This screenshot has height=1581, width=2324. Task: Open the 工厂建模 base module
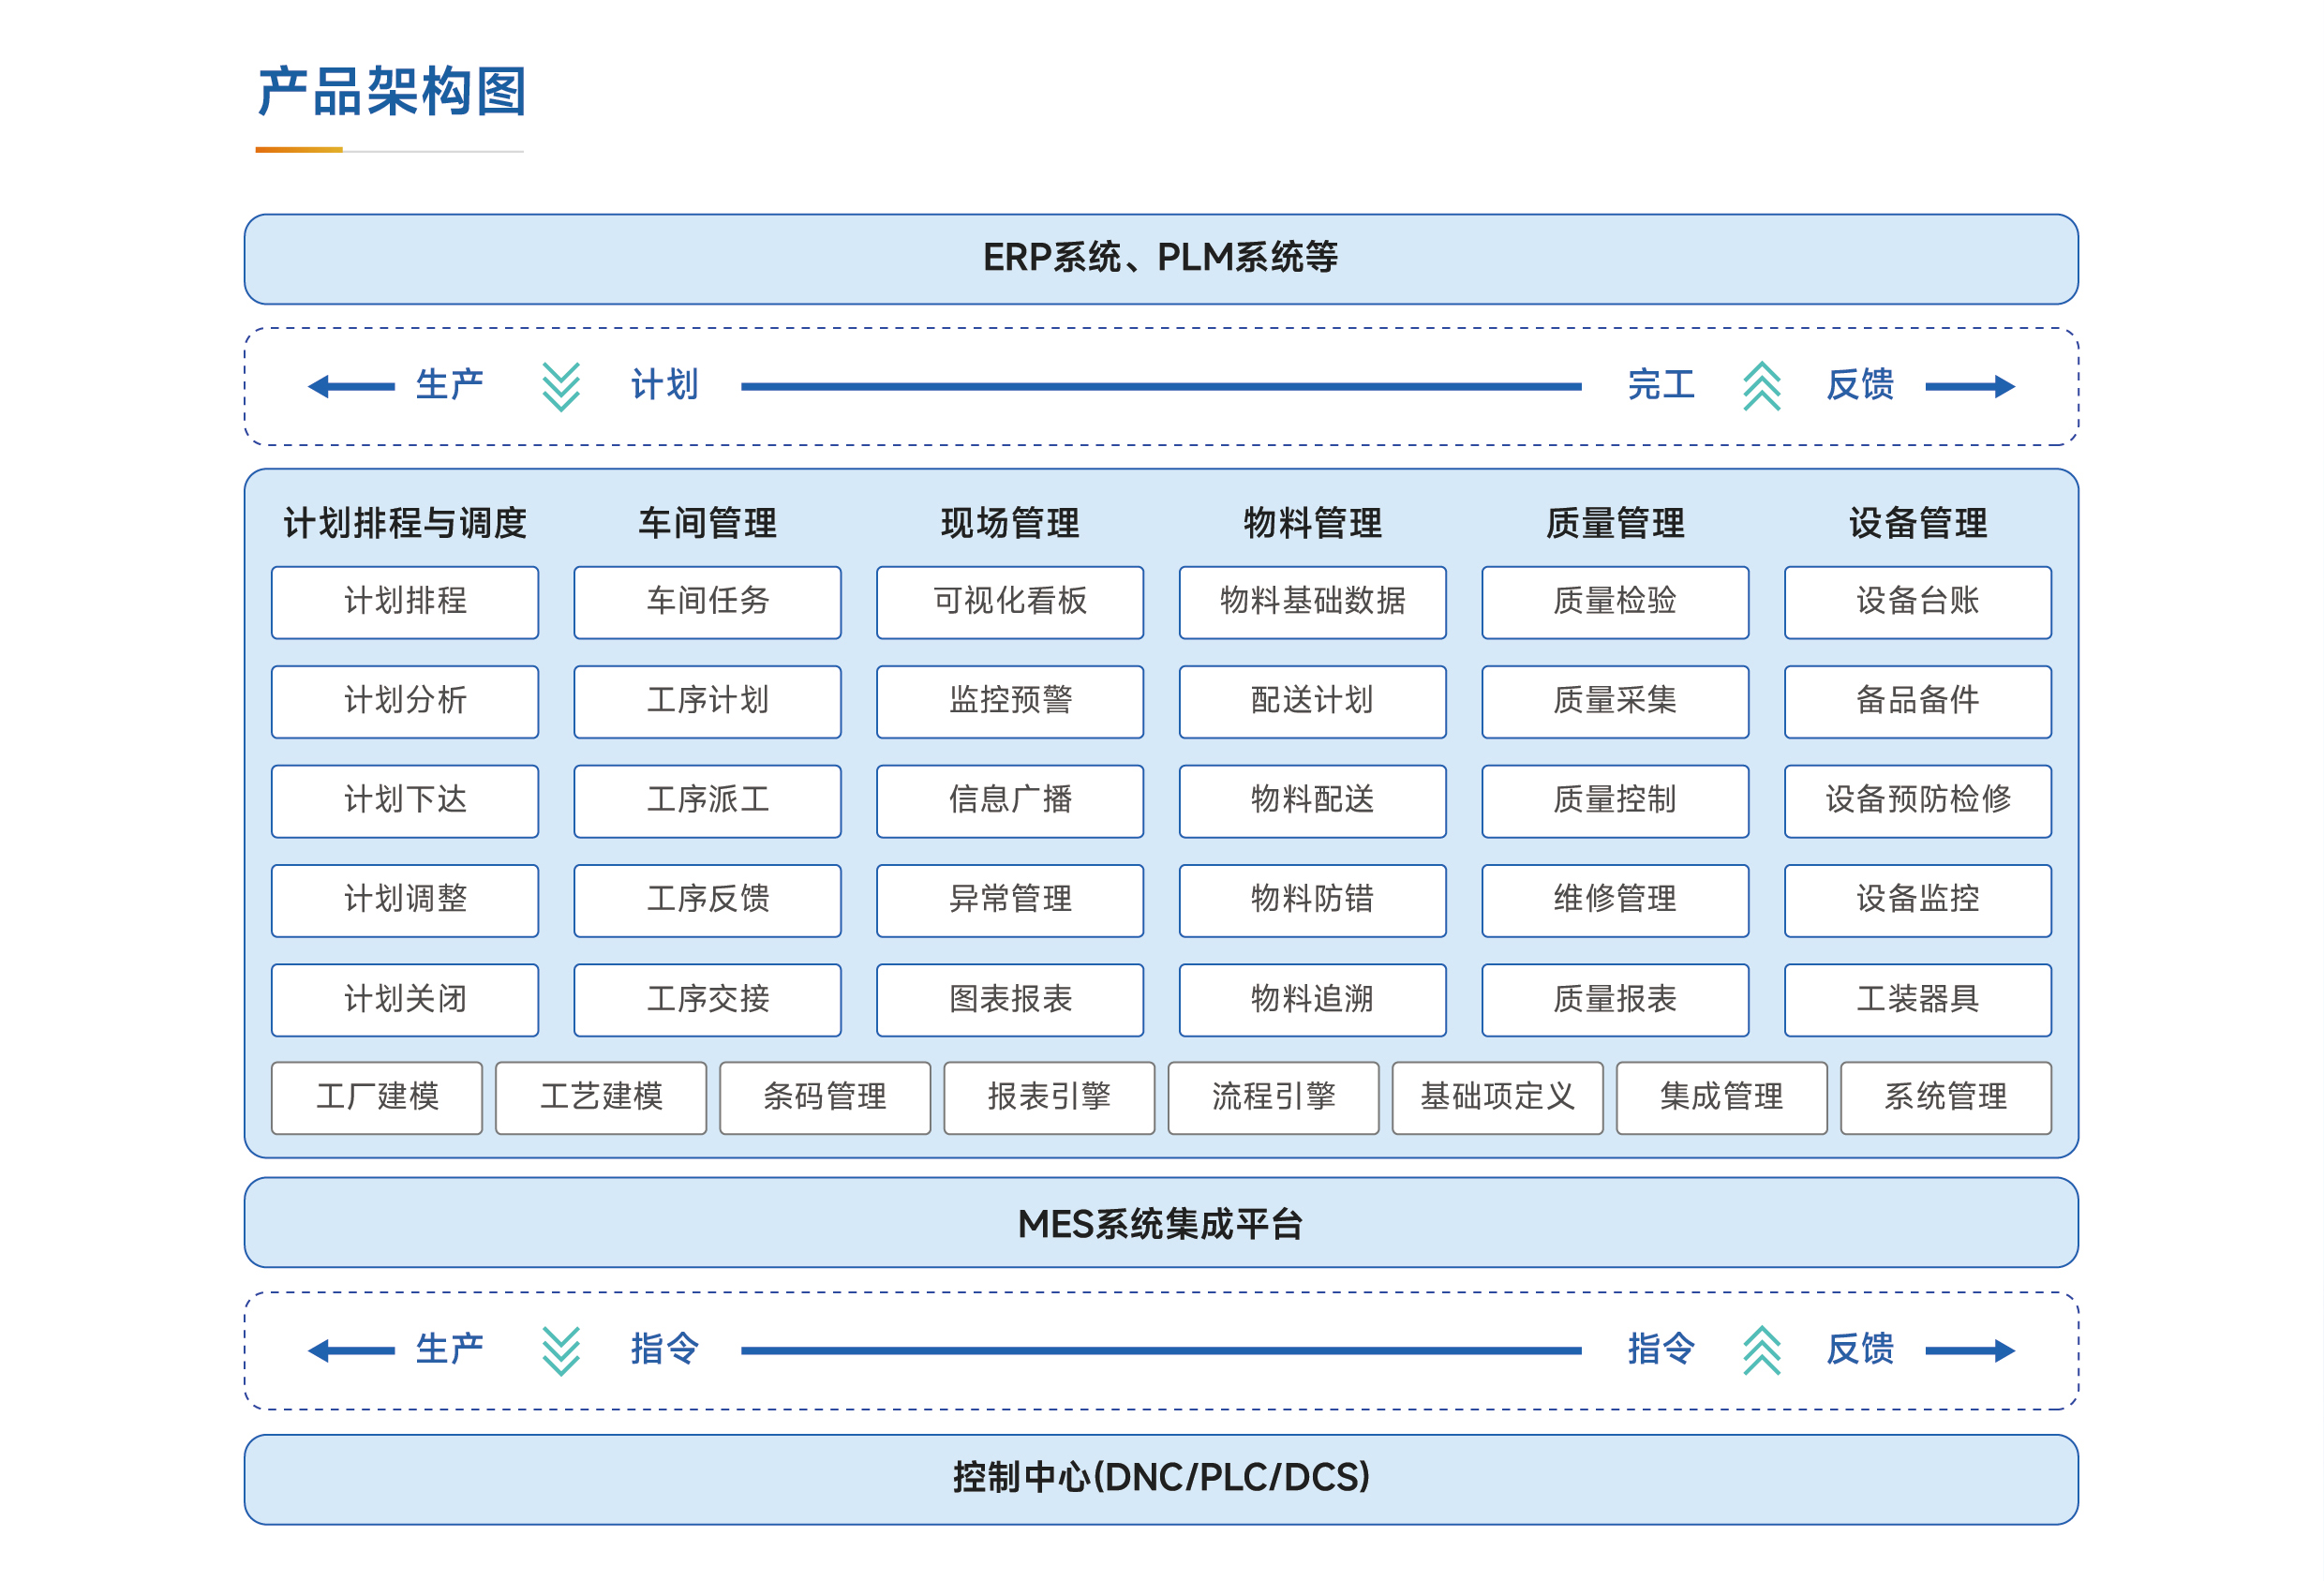377,1097
